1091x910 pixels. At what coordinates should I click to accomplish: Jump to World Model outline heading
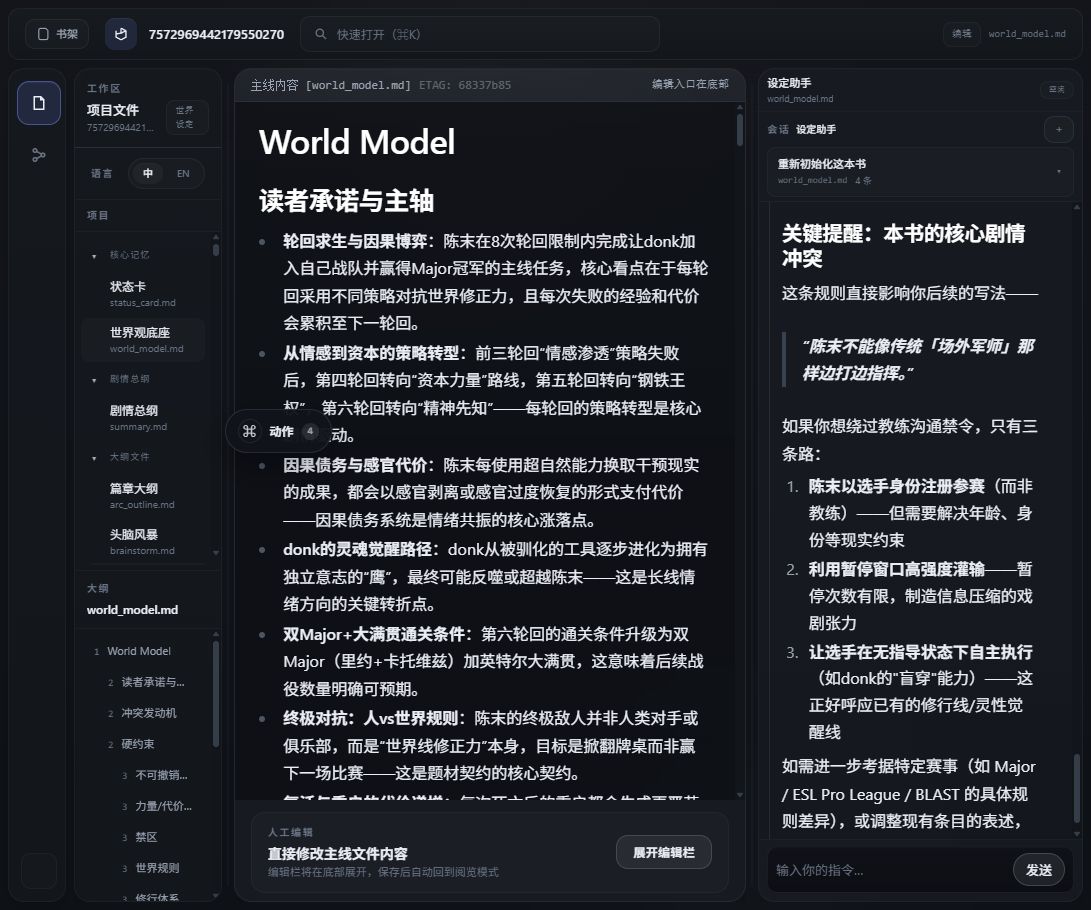139,651
